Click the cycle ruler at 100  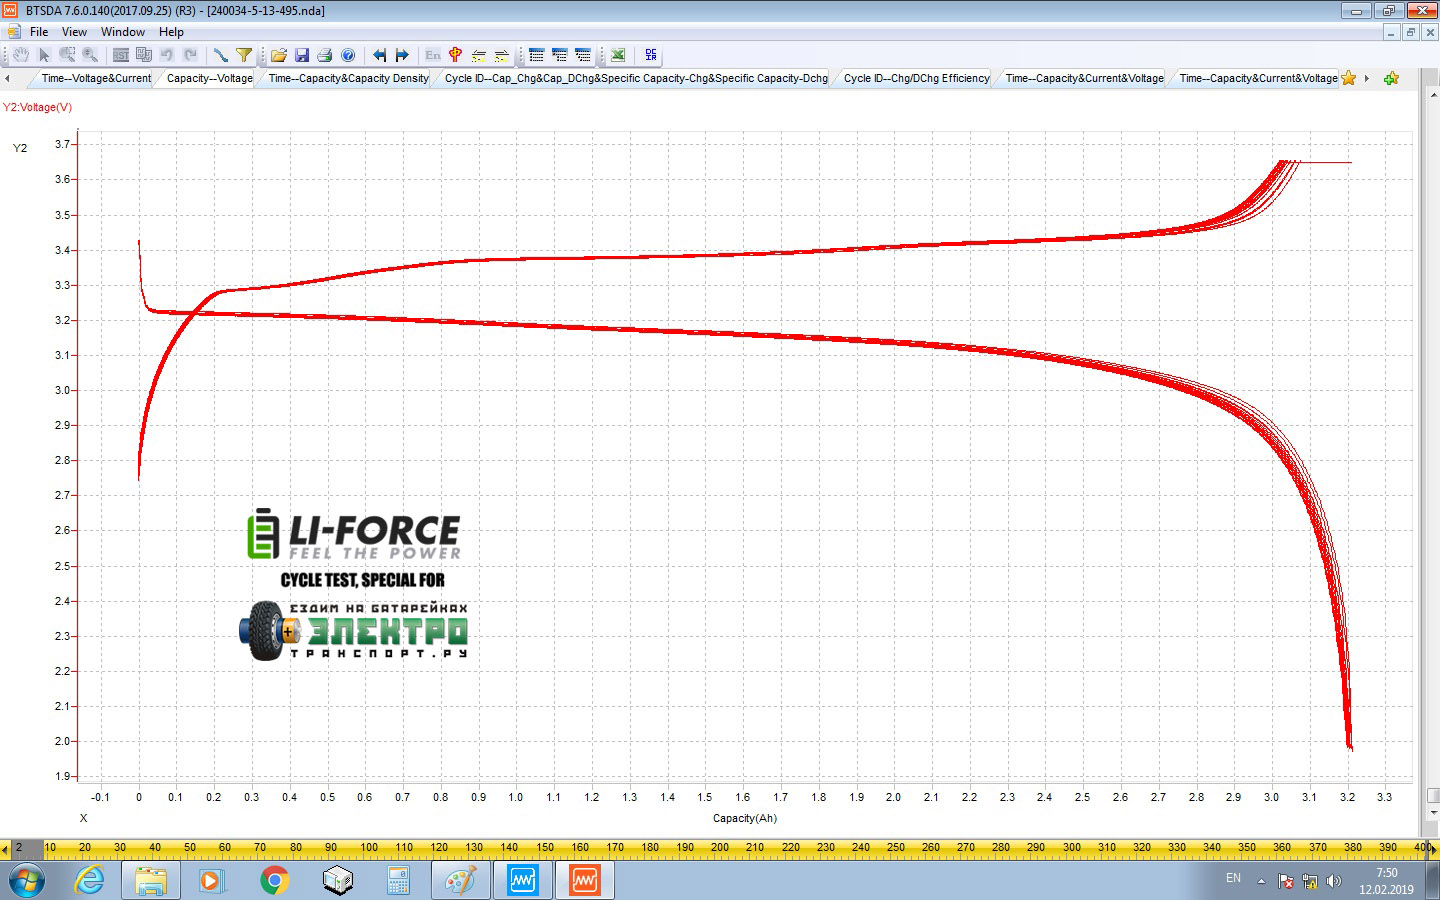coord(369,847)
